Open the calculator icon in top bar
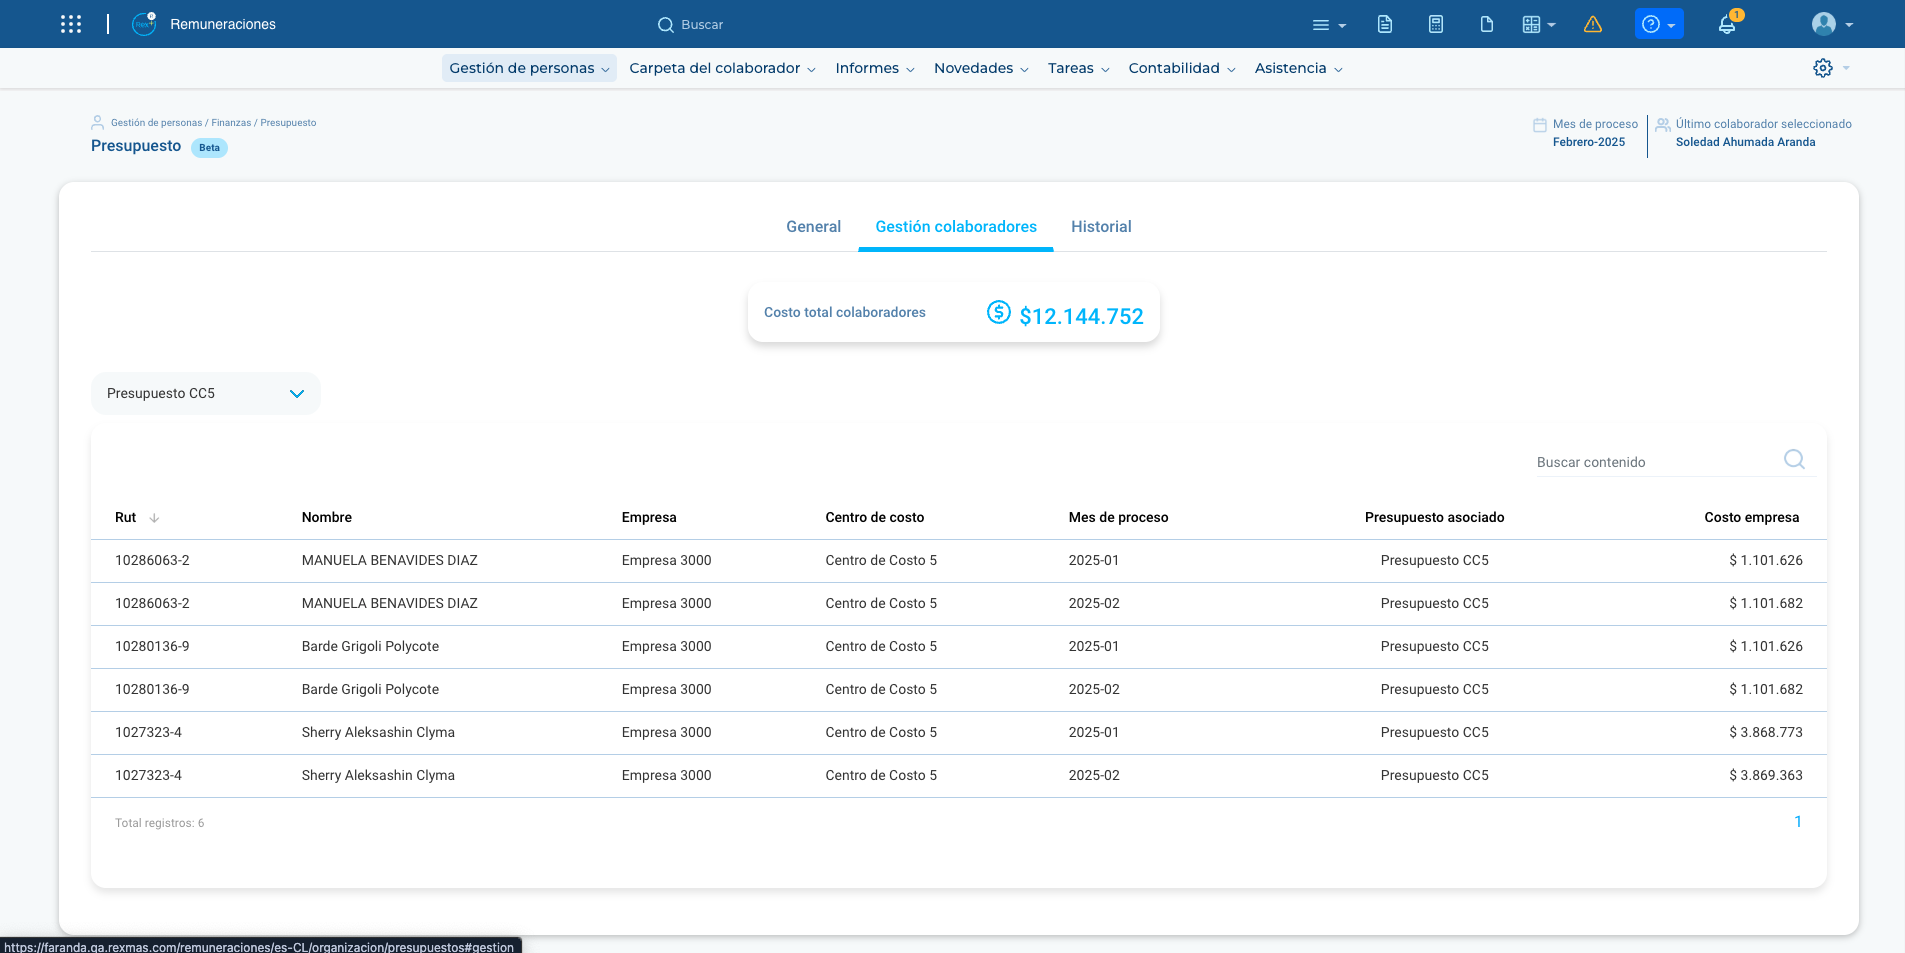The width and height of the screenshot is (1905, 953). 1436,24
